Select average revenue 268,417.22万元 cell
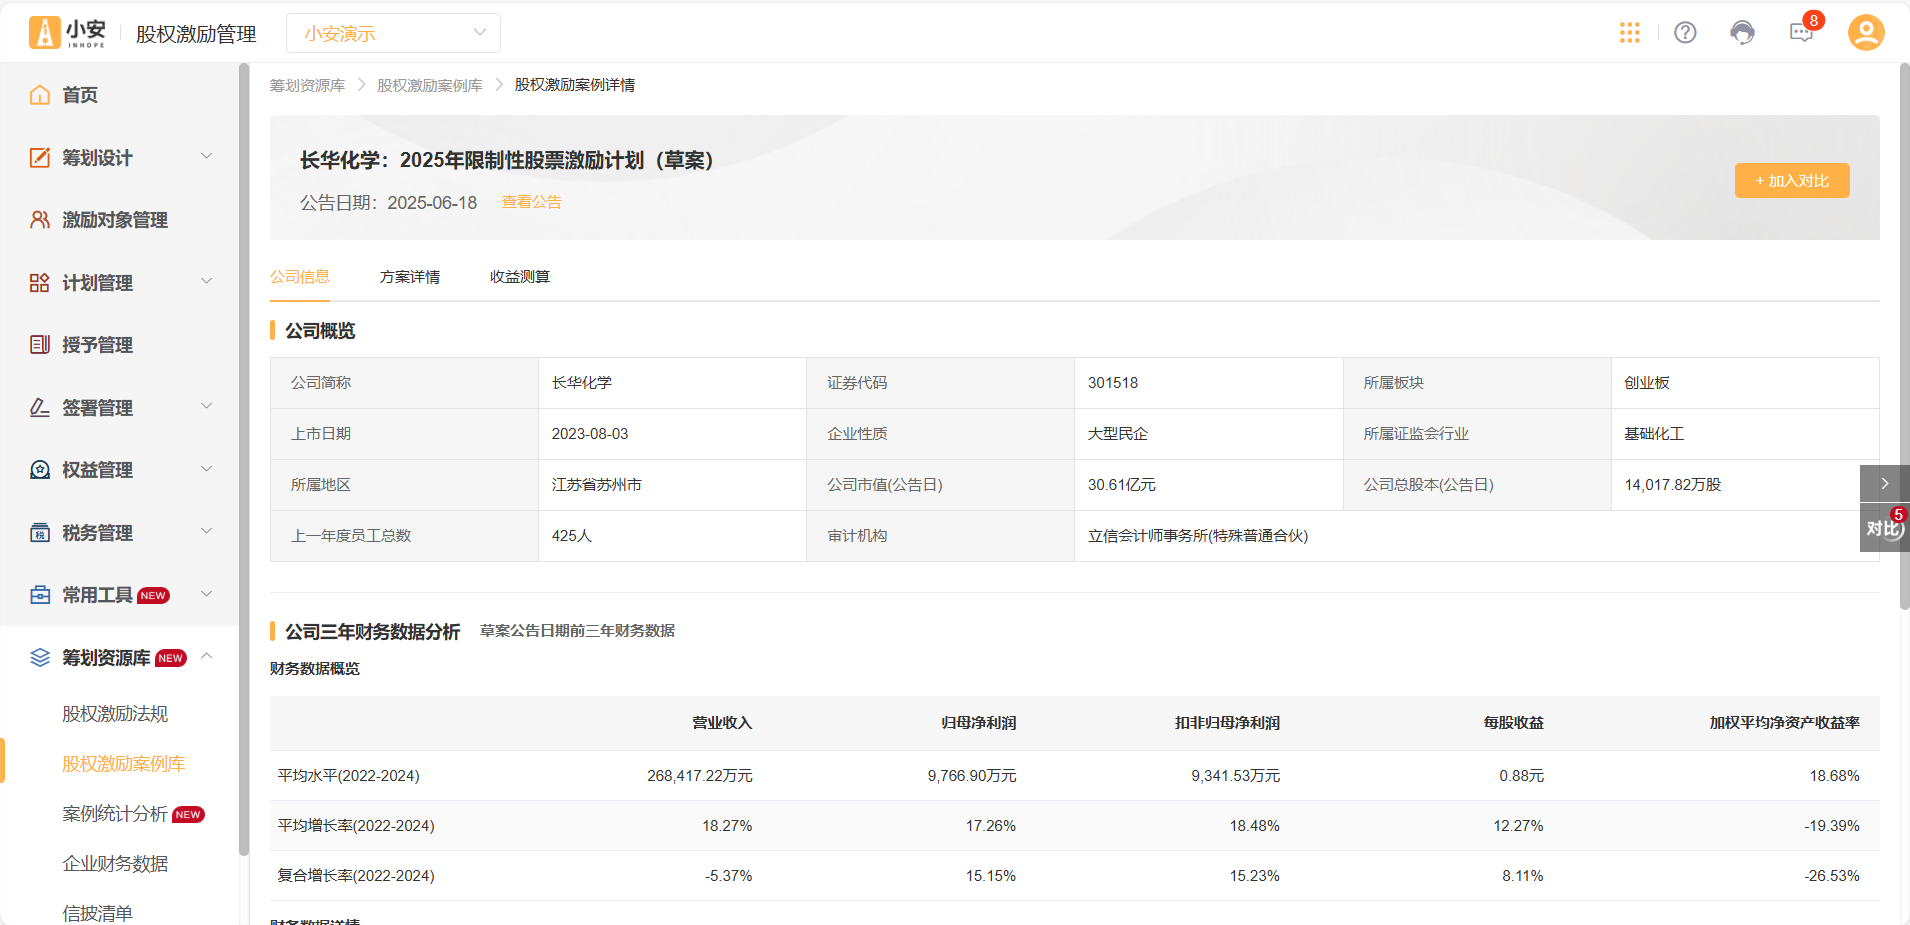 click(x=700, y=776)
